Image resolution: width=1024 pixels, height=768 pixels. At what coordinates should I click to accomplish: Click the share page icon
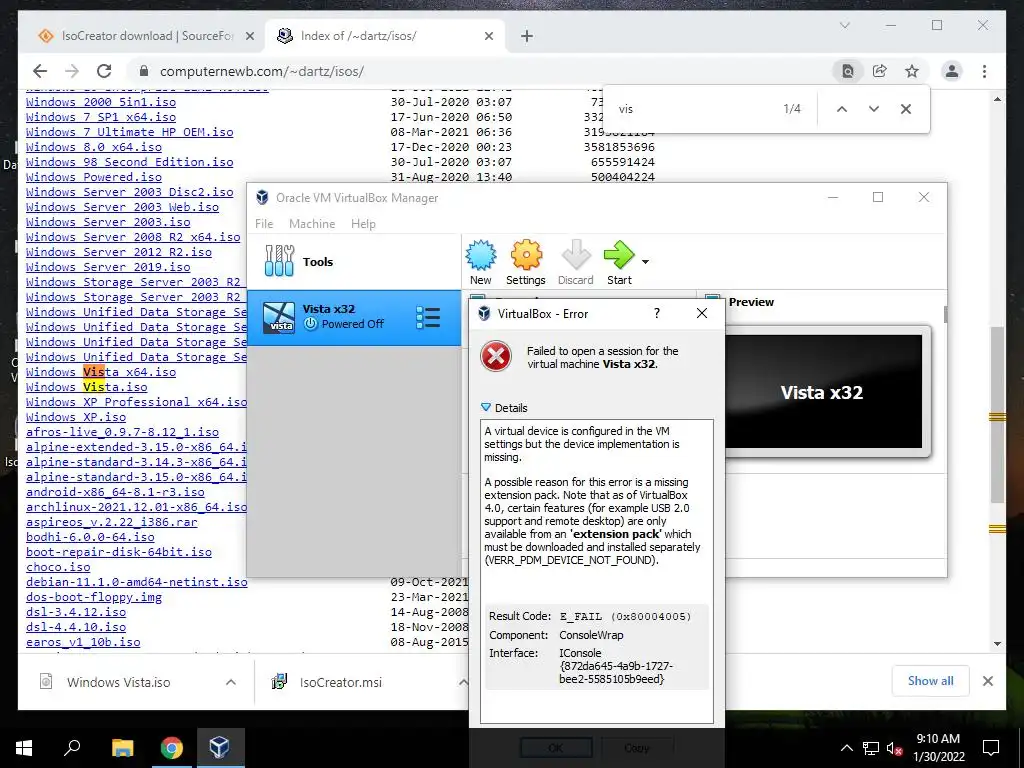pos(880,71)
